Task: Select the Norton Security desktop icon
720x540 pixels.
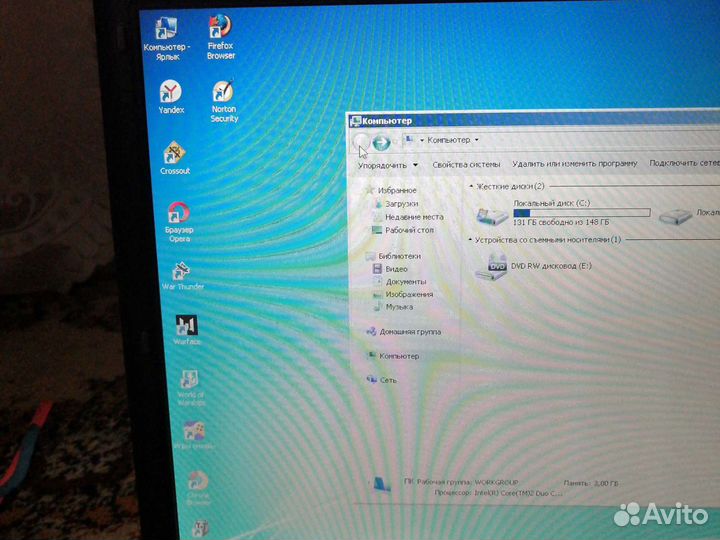Action: pos(224,94)
